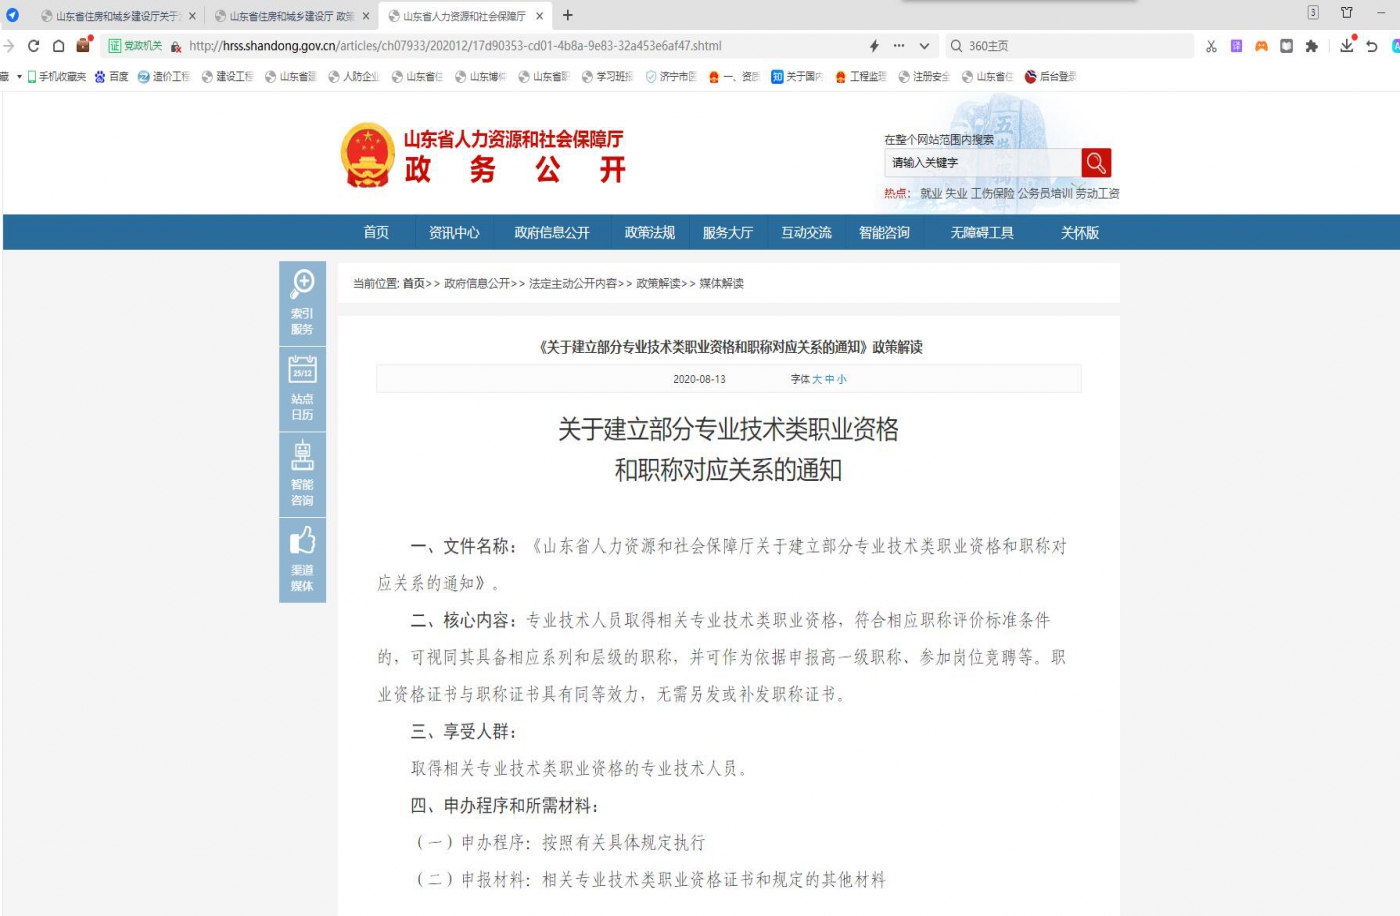This screenshot has width=1400, height=916.
Task: Open the orange game controller icon
Action: [x=1261, y=46]
